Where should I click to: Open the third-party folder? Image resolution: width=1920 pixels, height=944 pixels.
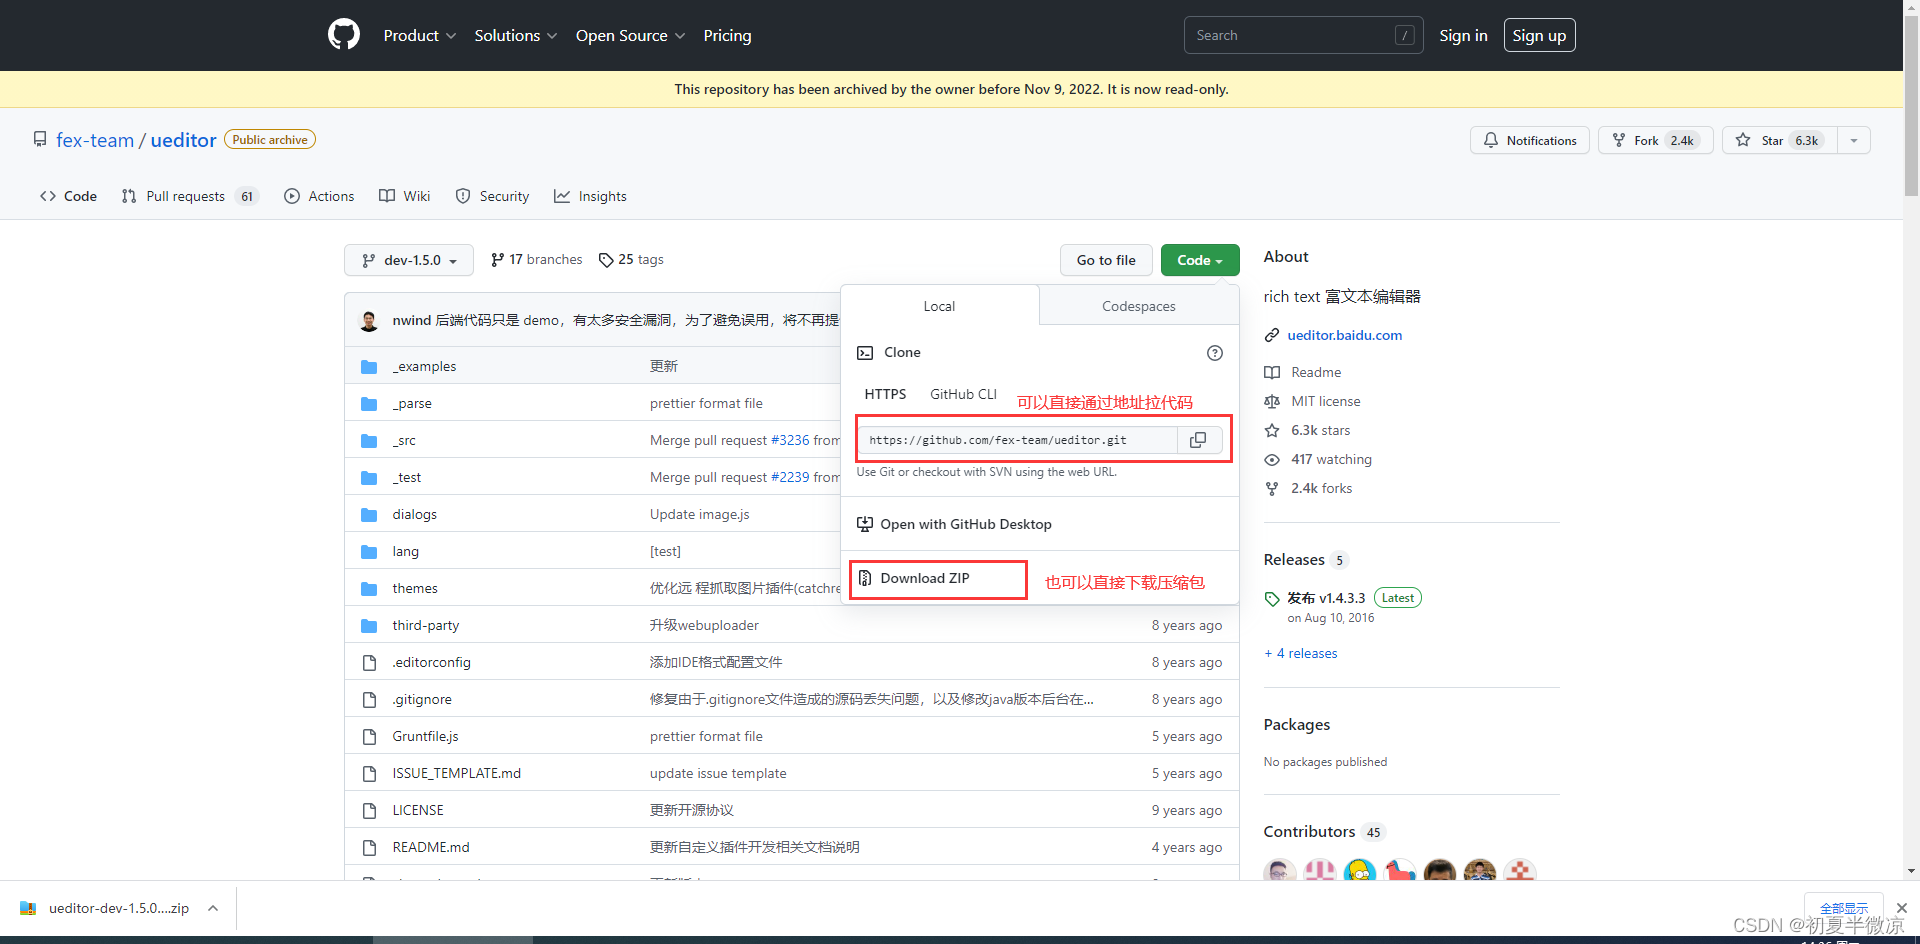(x=426, y=625)
